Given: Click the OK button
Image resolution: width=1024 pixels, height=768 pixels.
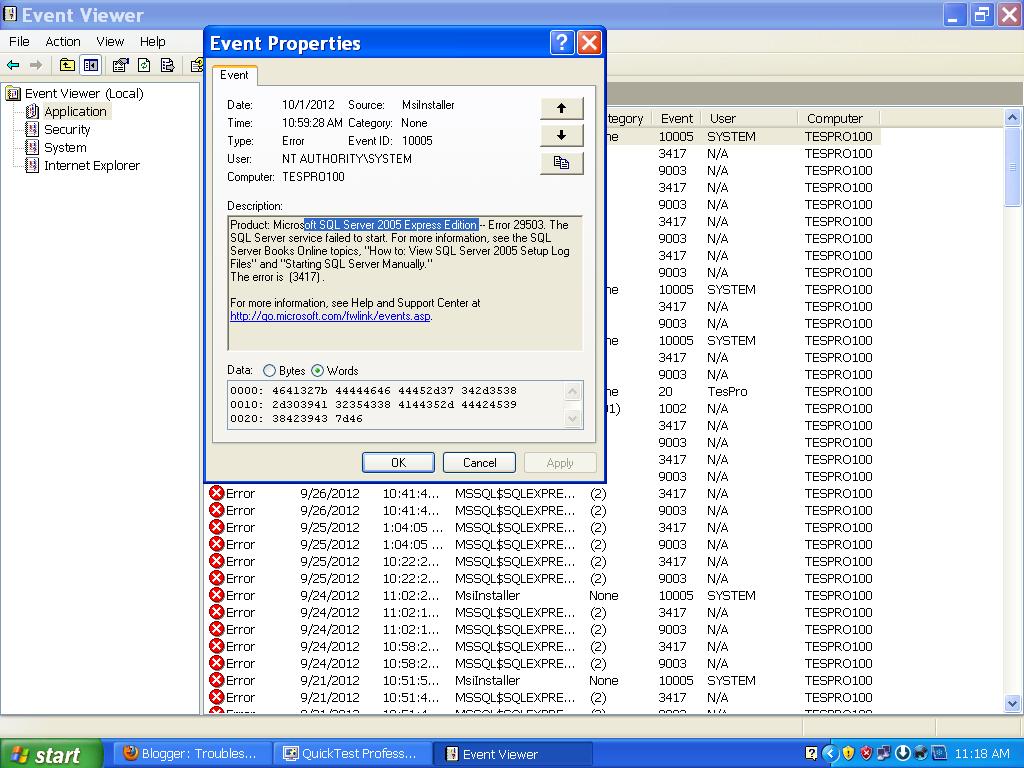Looking at the screenshot, I should [x=398, y=462].
